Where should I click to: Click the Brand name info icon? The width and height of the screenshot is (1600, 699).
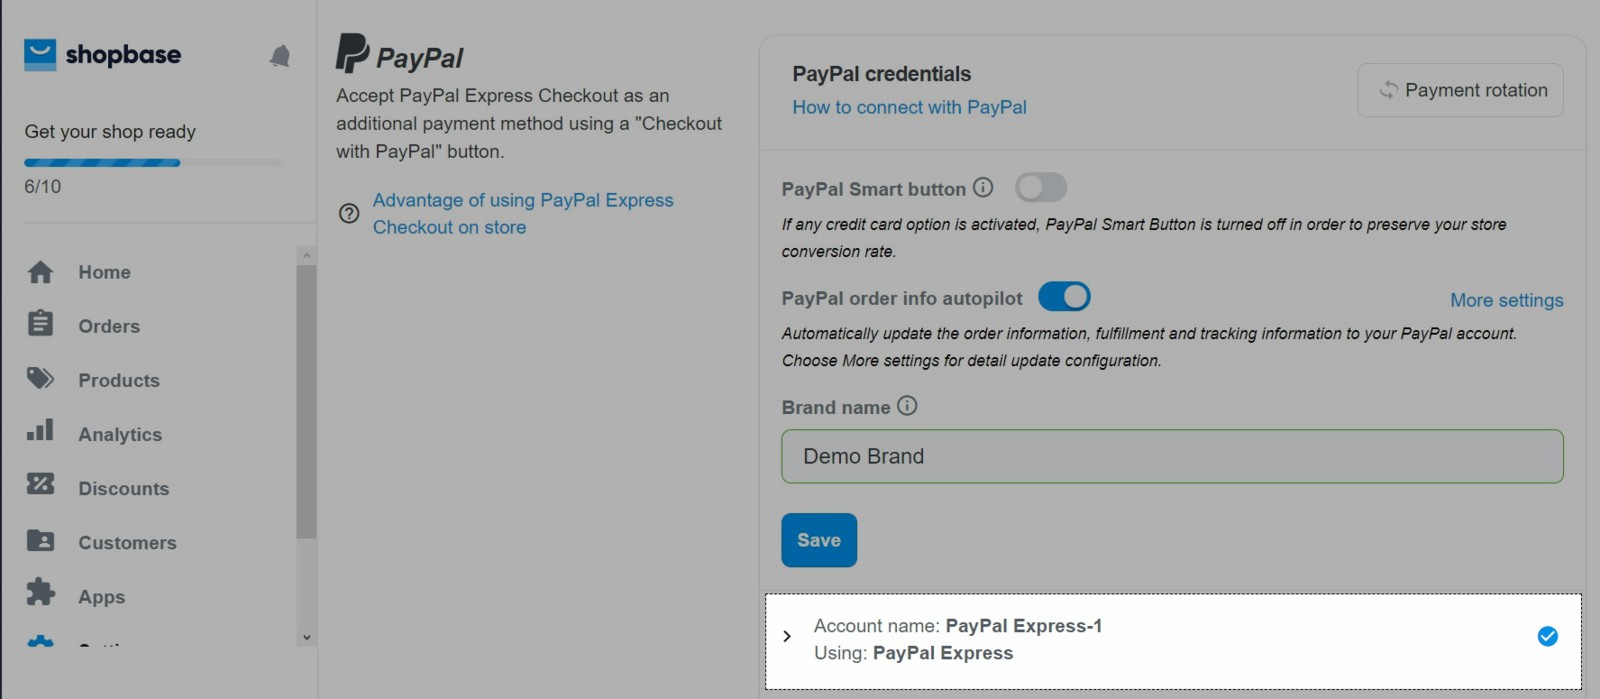click(907, 405)
